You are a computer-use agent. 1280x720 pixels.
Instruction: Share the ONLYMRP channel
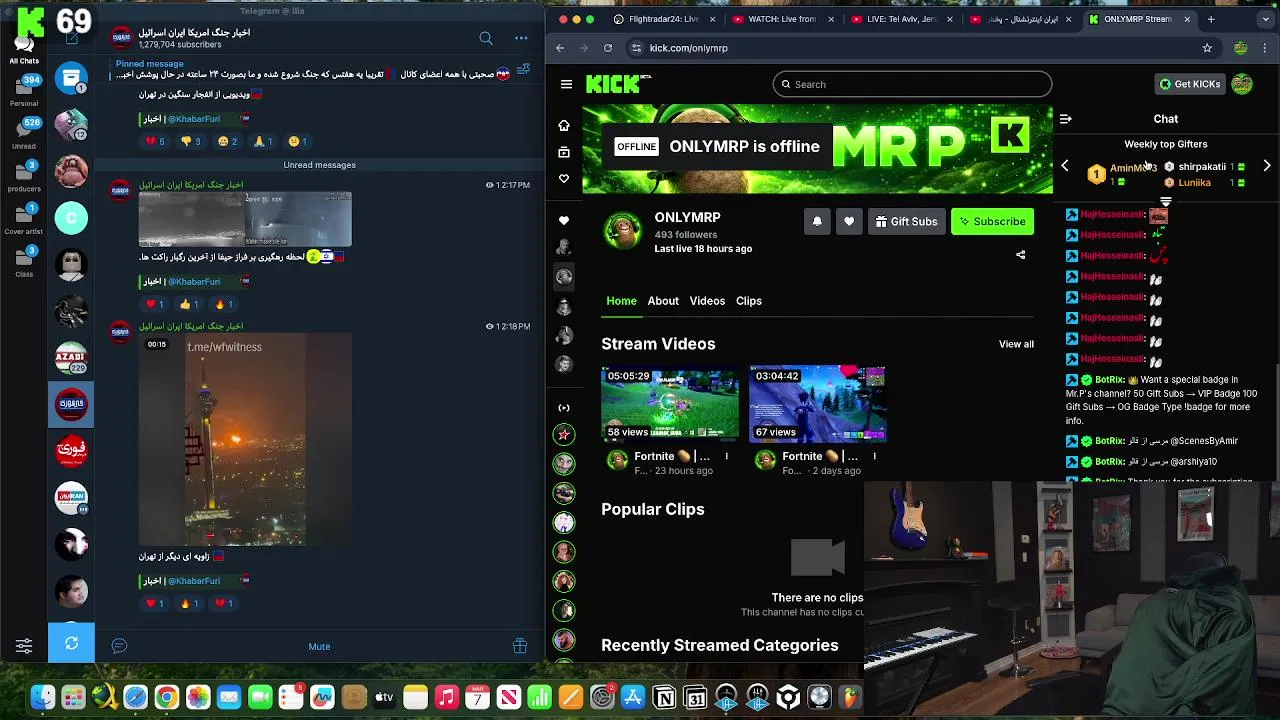click(x=1021, y=255)
